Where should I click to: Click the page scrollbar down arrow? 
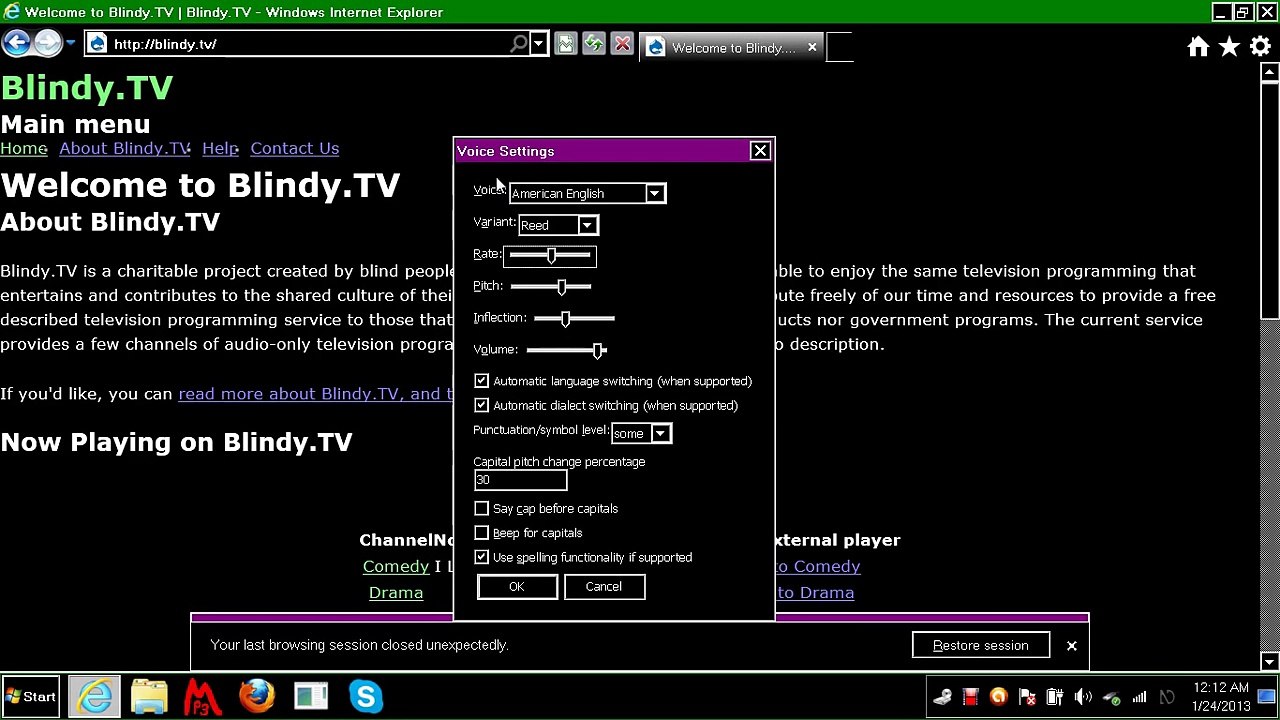tap(1270, 661)
